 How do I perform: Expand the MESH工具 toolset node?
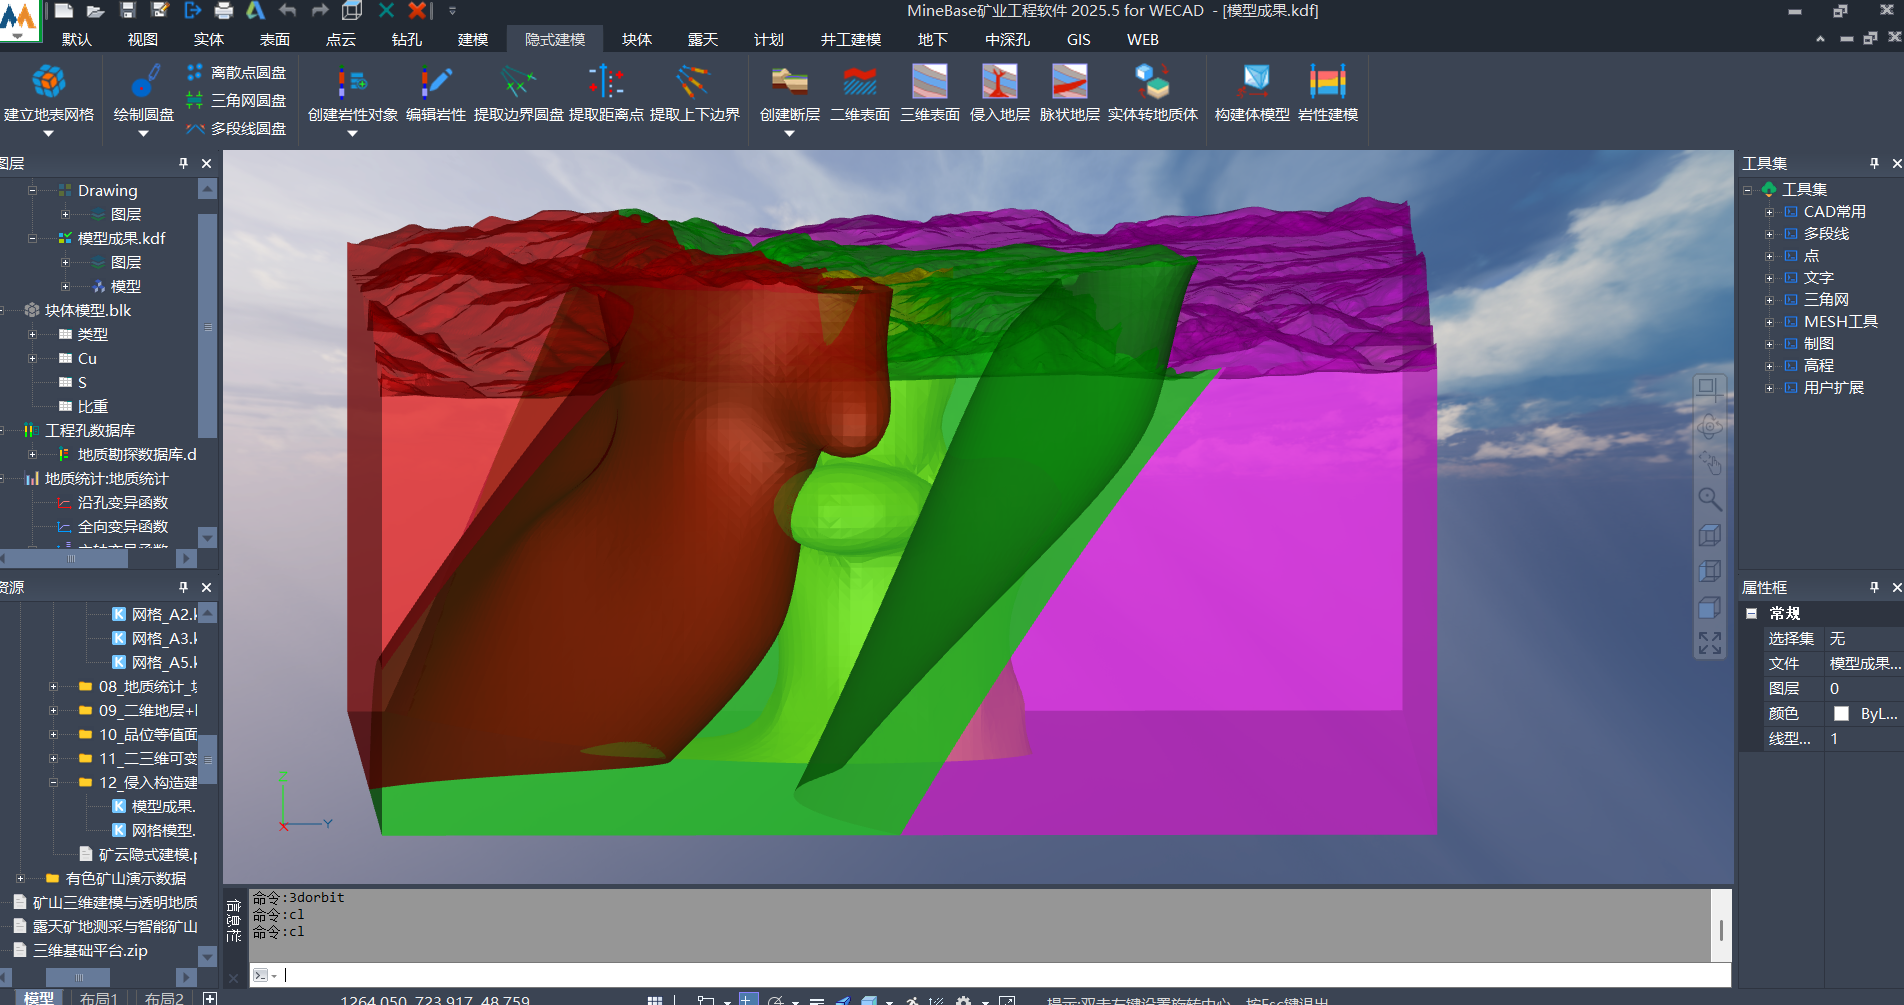[1769, 322]
